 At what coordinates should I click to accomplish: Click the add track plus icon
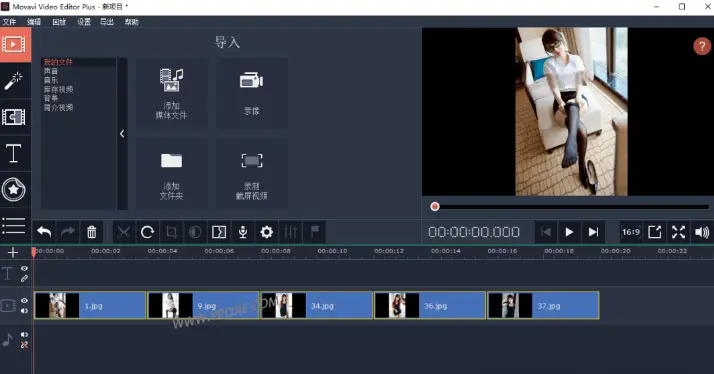[13, 253]
